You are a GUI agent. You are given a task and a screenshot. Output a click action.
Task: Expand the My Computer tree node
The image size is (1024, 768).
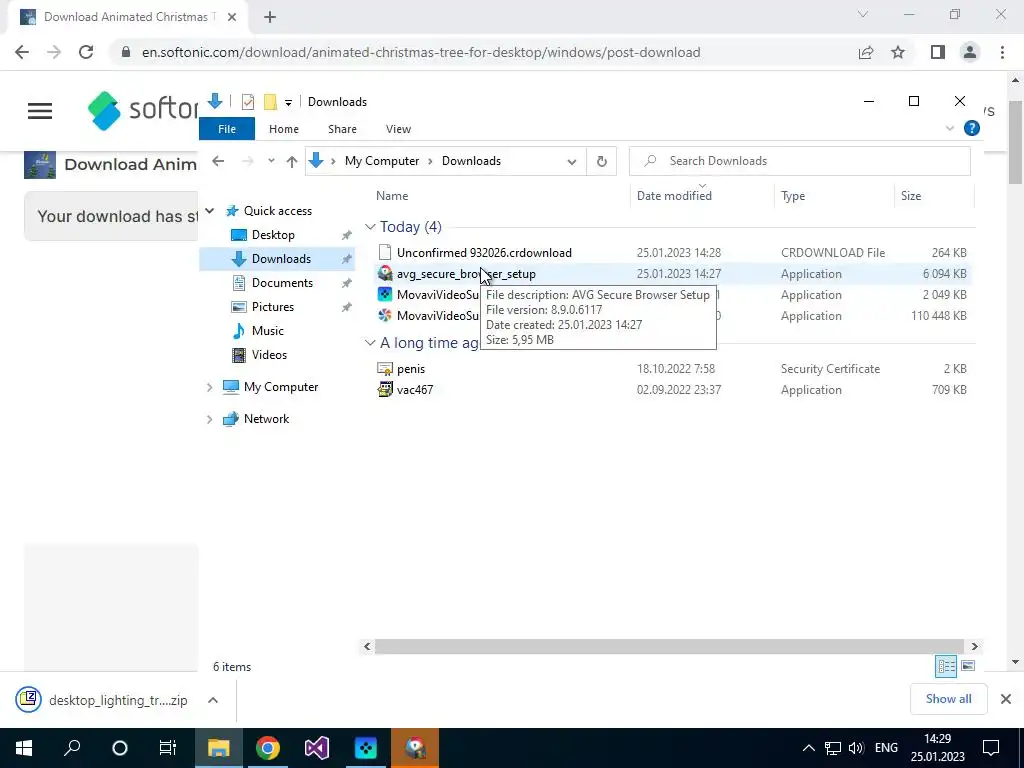(x=210, y=387)
